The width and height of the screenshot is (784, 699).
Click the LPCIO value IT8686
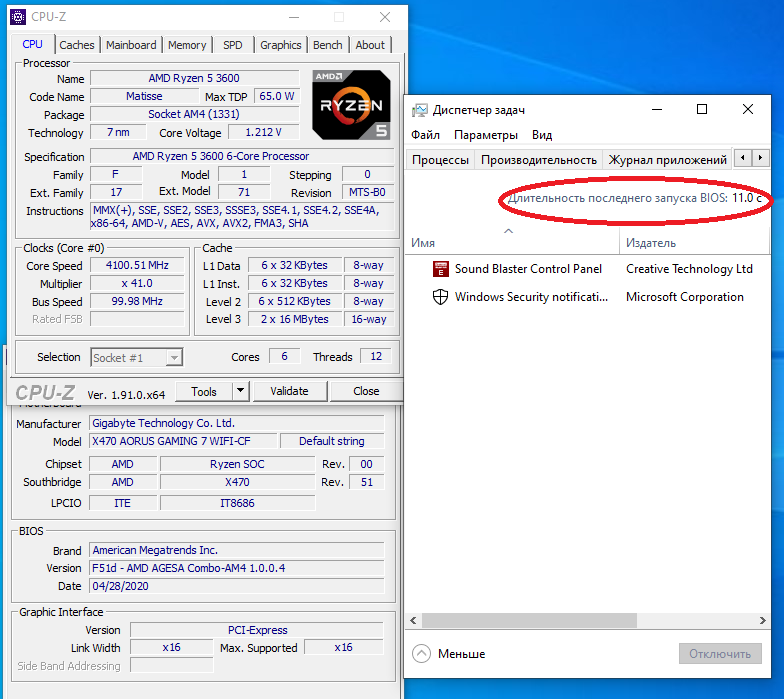[238, 504]
